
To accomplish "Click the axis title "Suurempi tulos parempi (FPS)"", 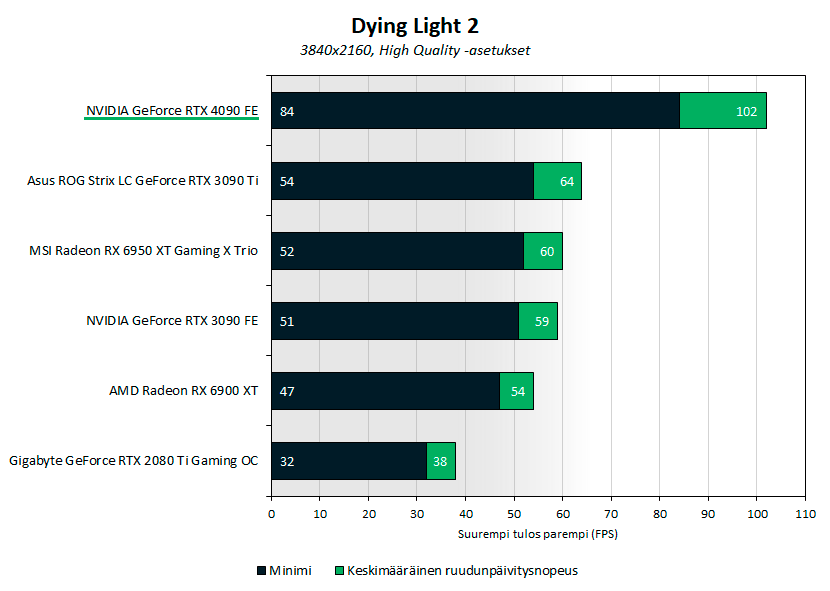I will point(538,534).
